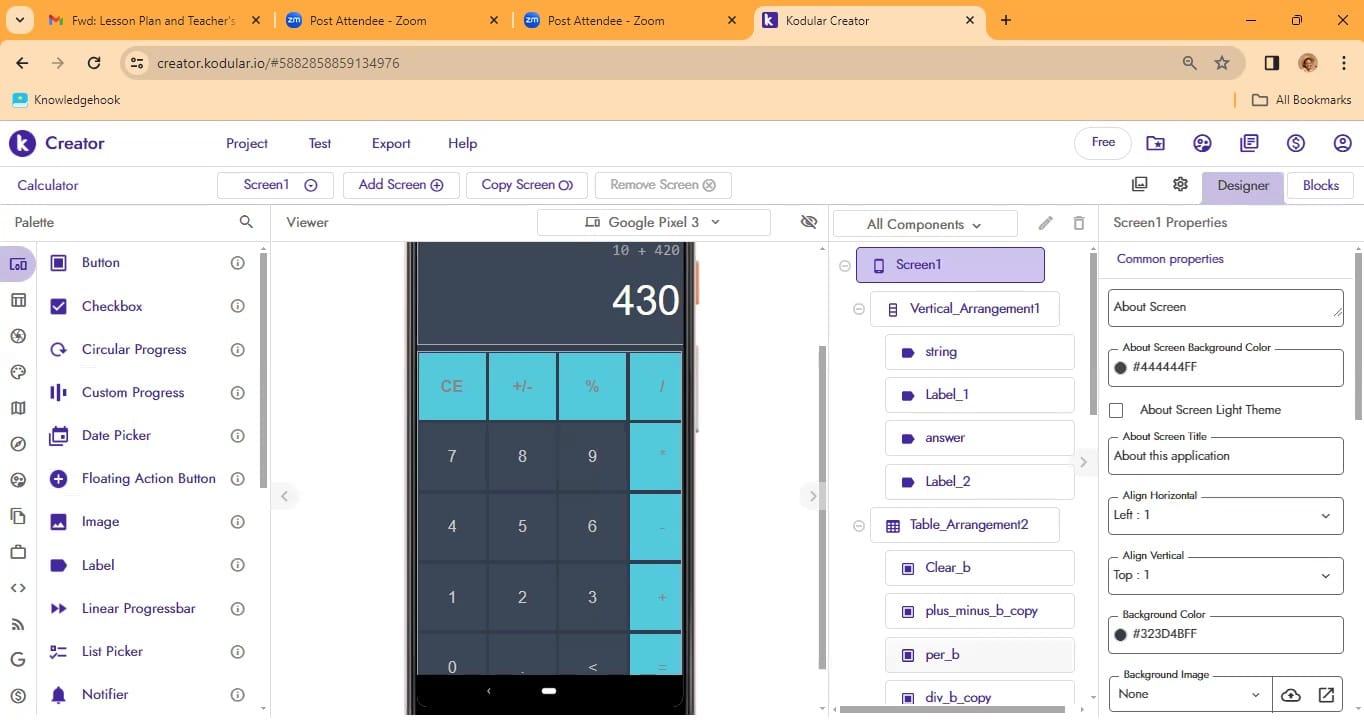The width and height of the screenshot is (1364, 720).
Task: Collapse the Vertical_Arrangement1 tree node
Action: point(858,309)
